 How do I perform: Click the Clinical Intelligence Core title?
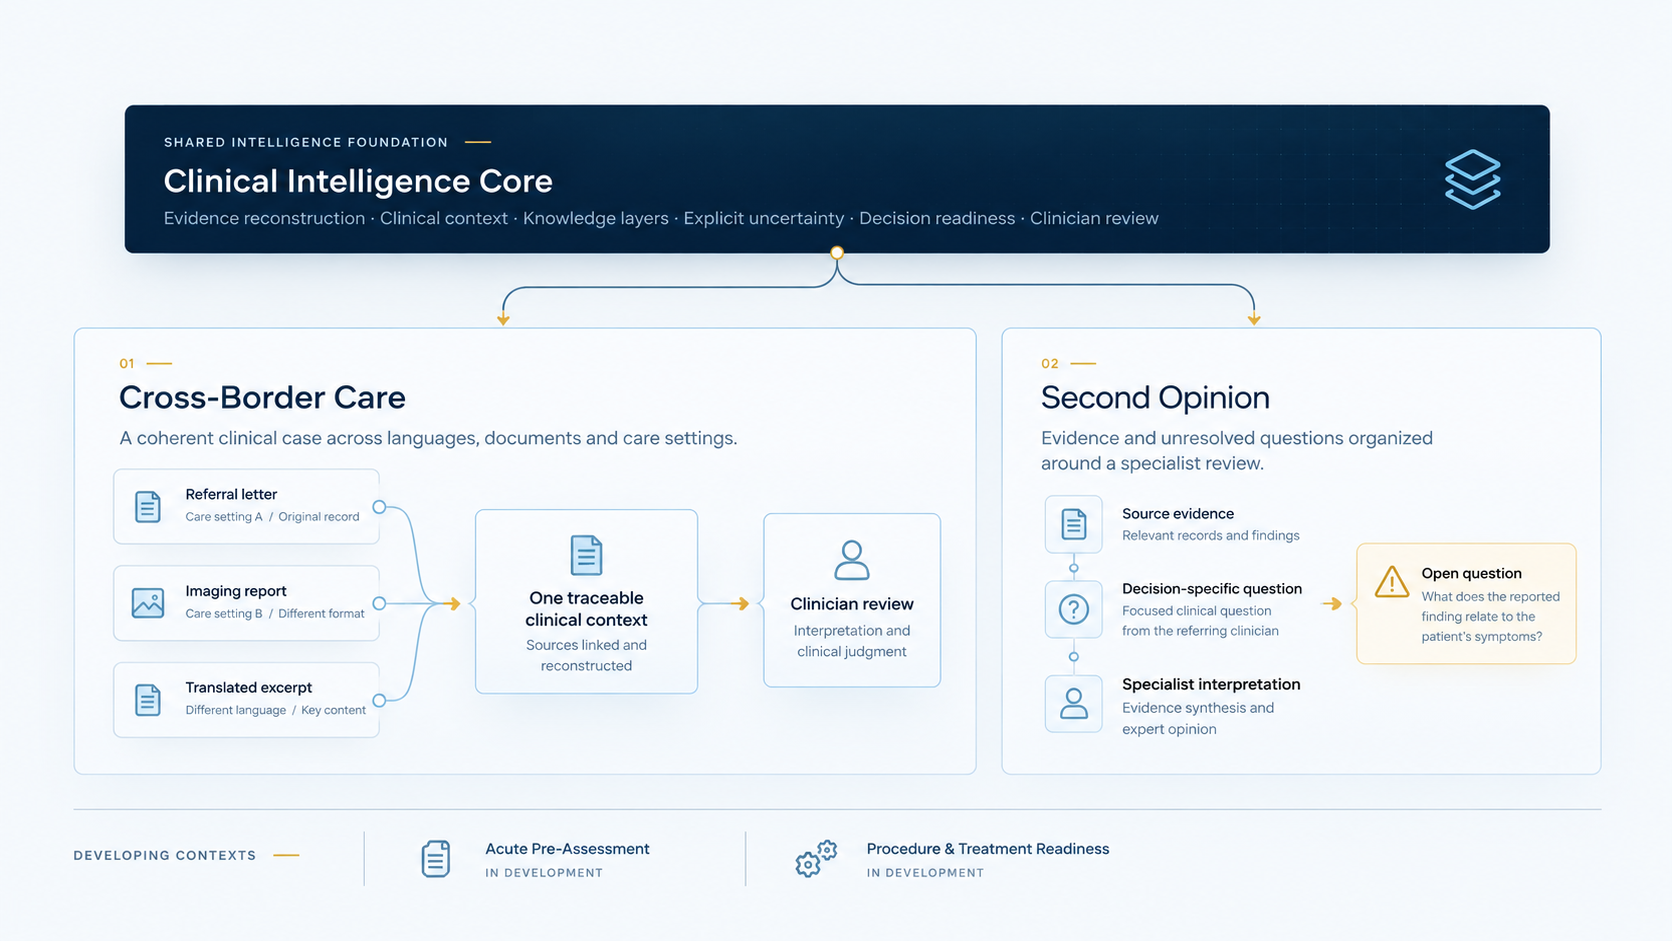pos(358,181)
